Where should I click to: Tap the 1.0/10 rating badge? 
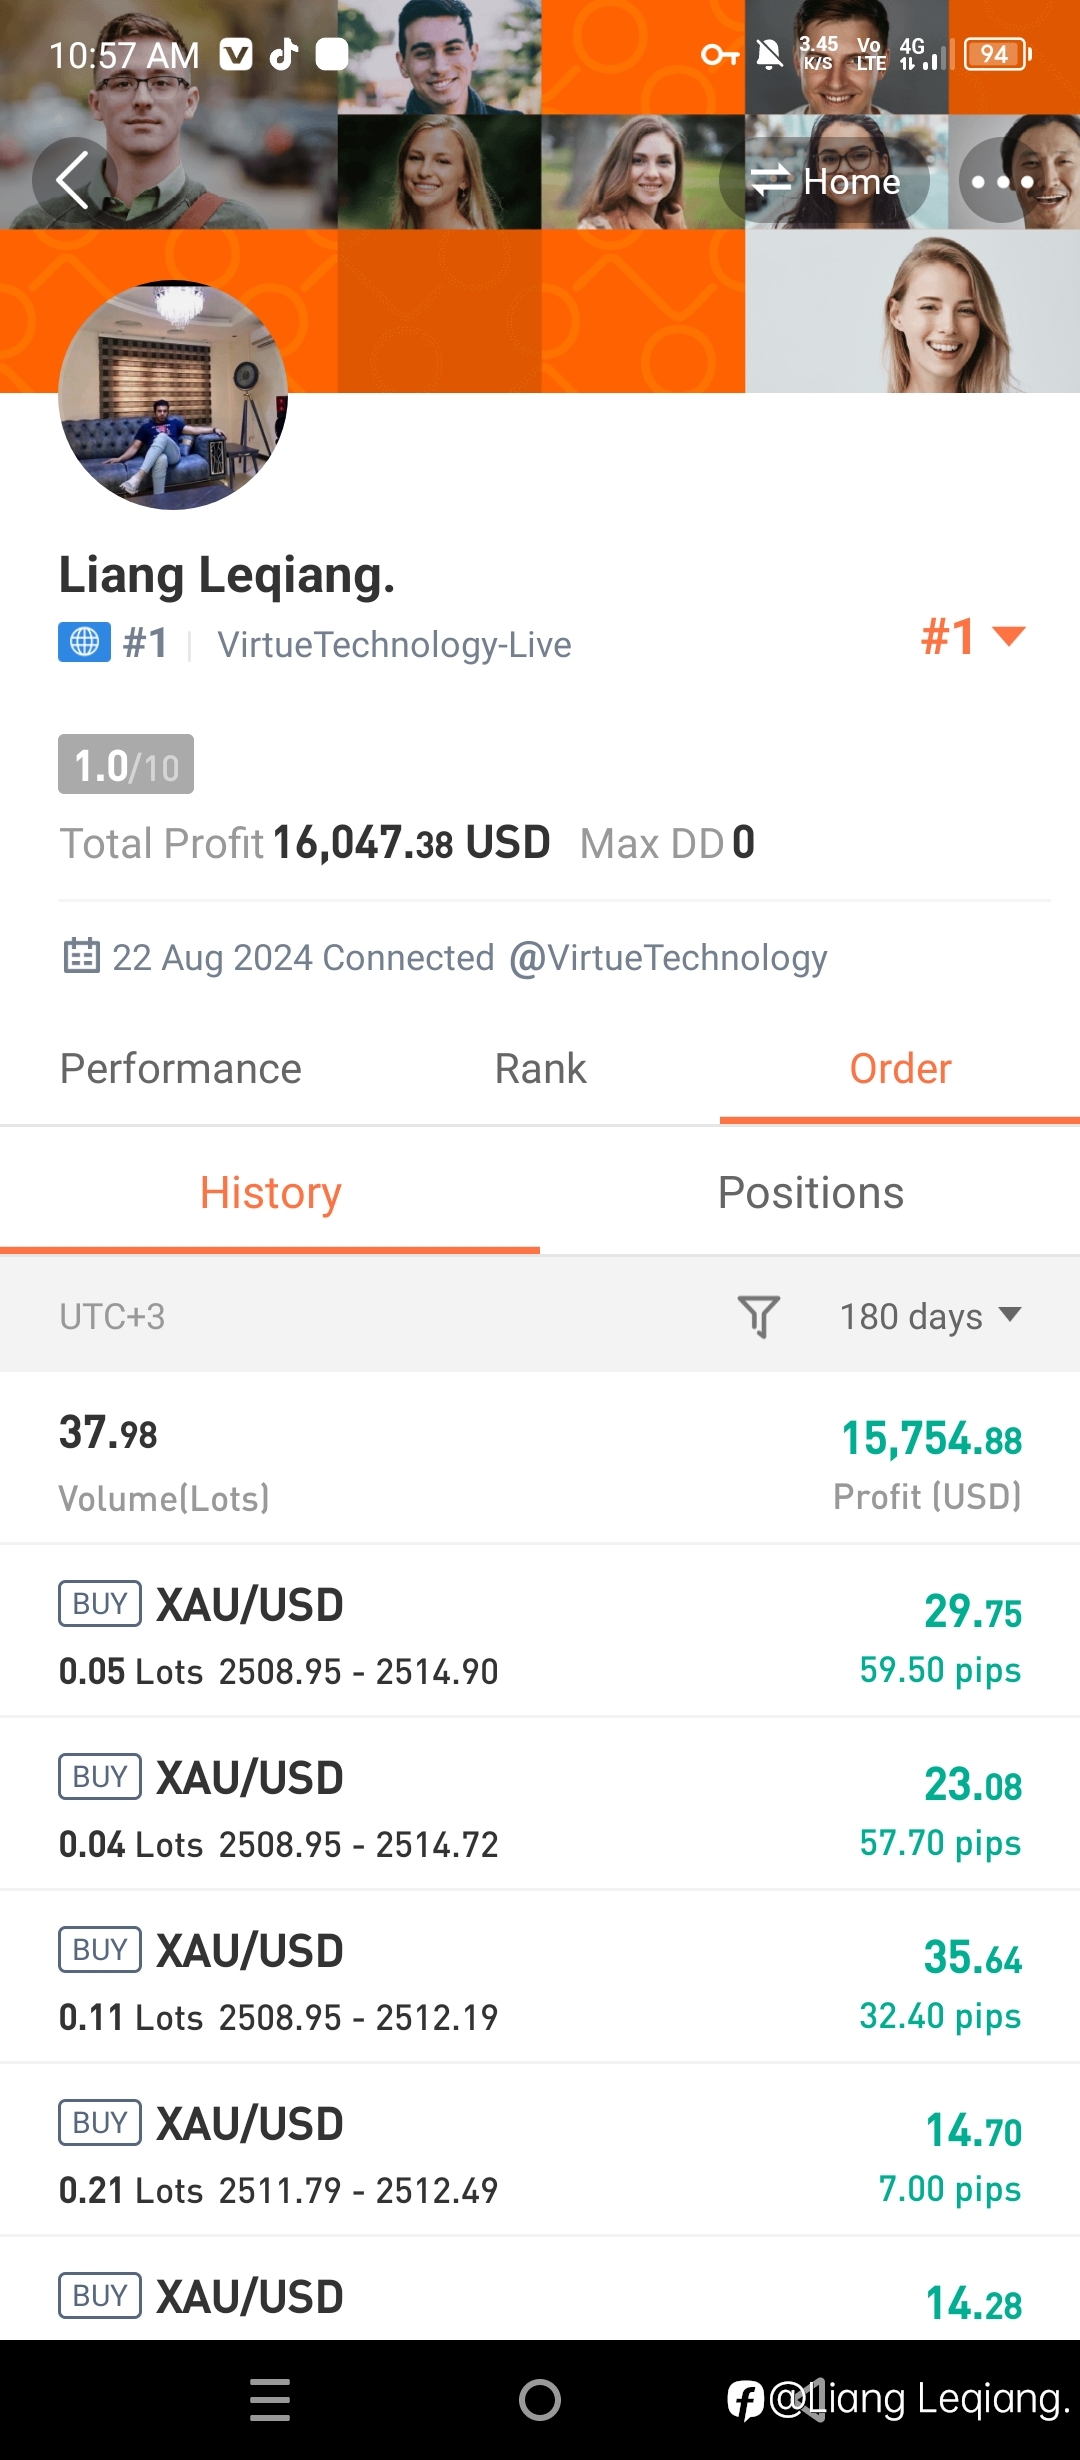[x=126, y=765]
